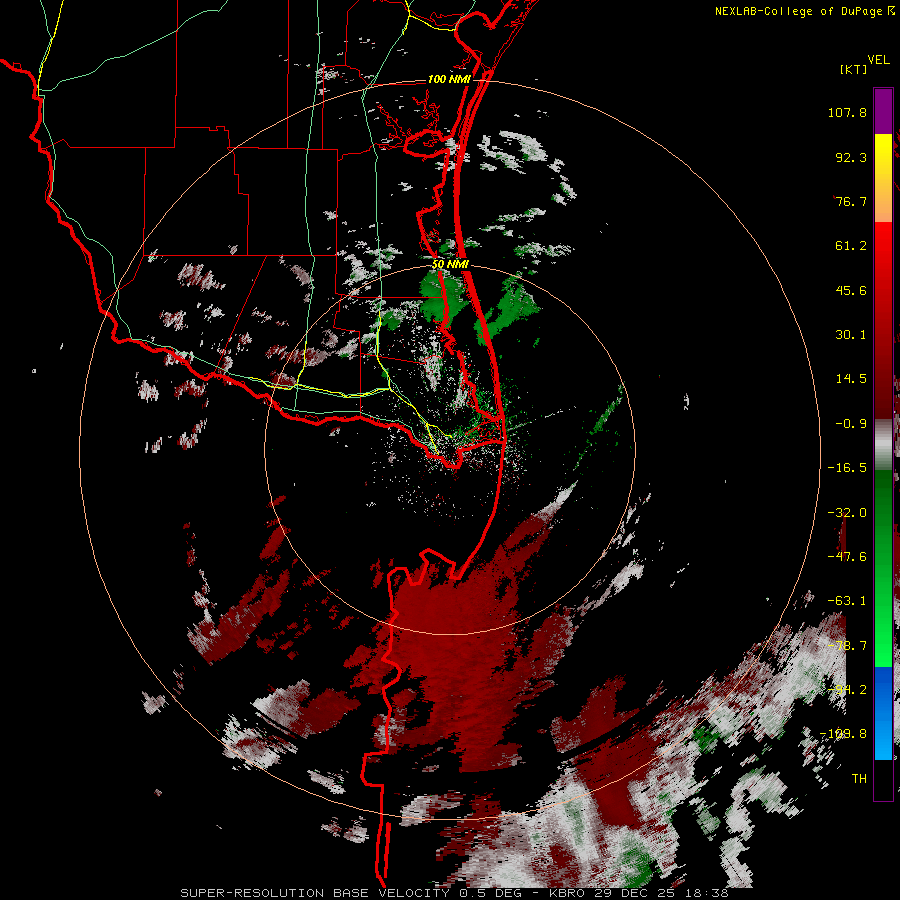The height and width of the screenshot is (900, 900).
Task: Click the -63.1 velocity scale value
Action: pos(847,601)
